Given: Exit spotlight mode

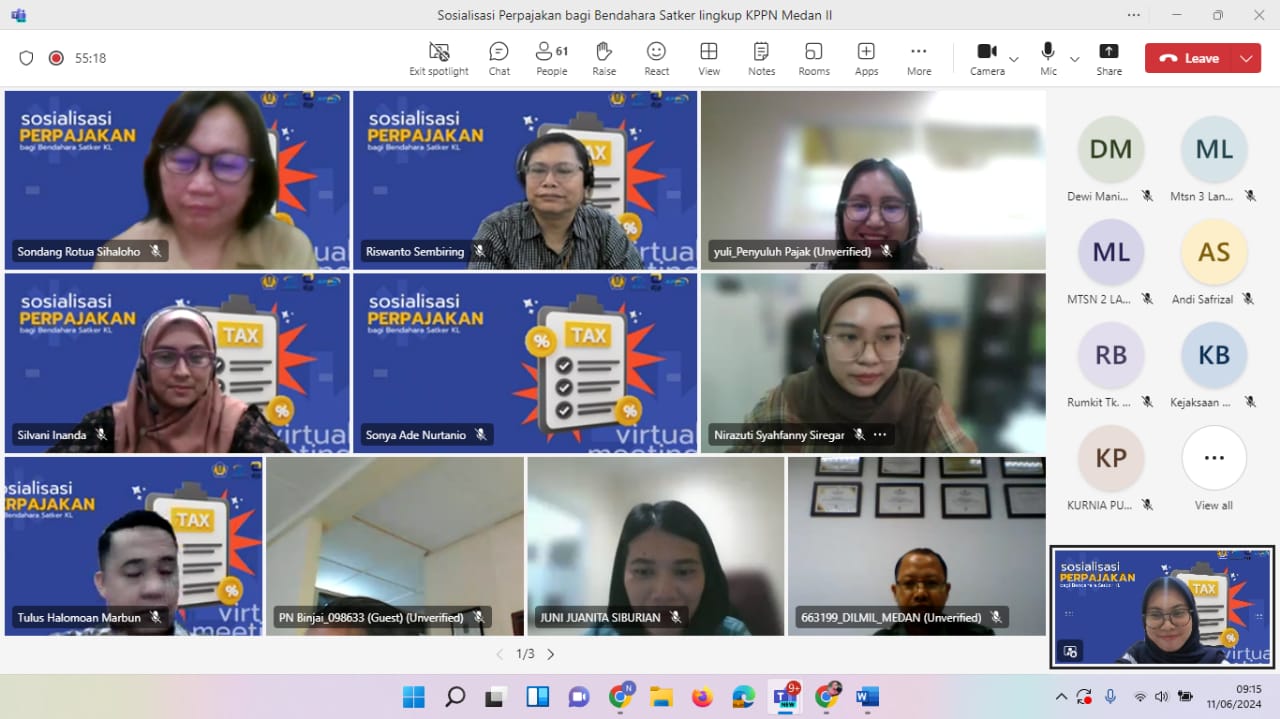Looking at the screenshot, I should click(x=439, y=58).
